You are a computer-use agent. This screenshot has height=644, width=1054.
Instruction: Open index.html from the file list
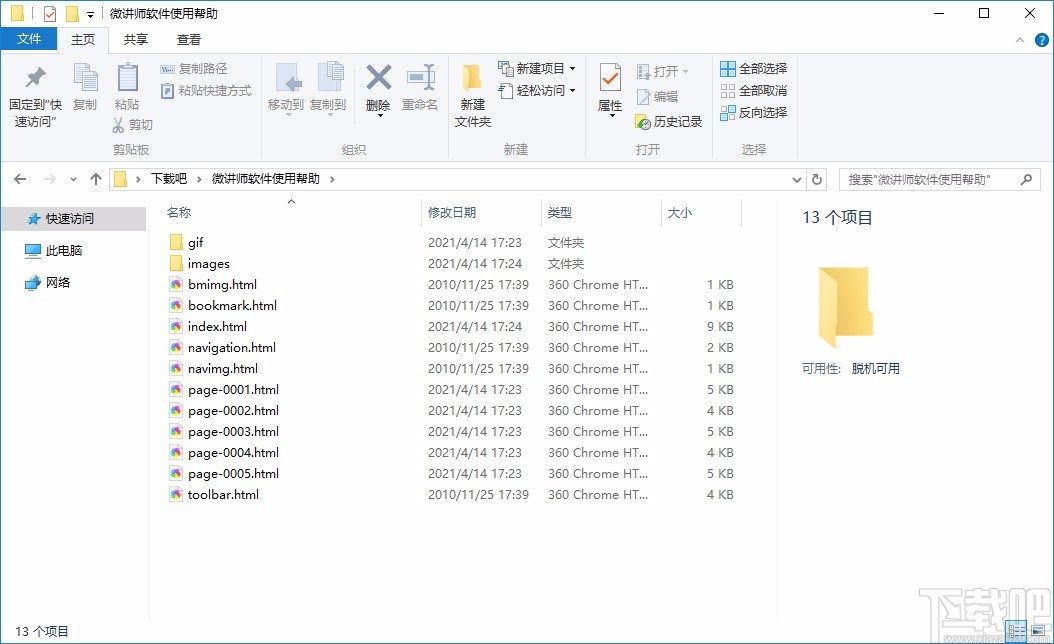[217, 326]
